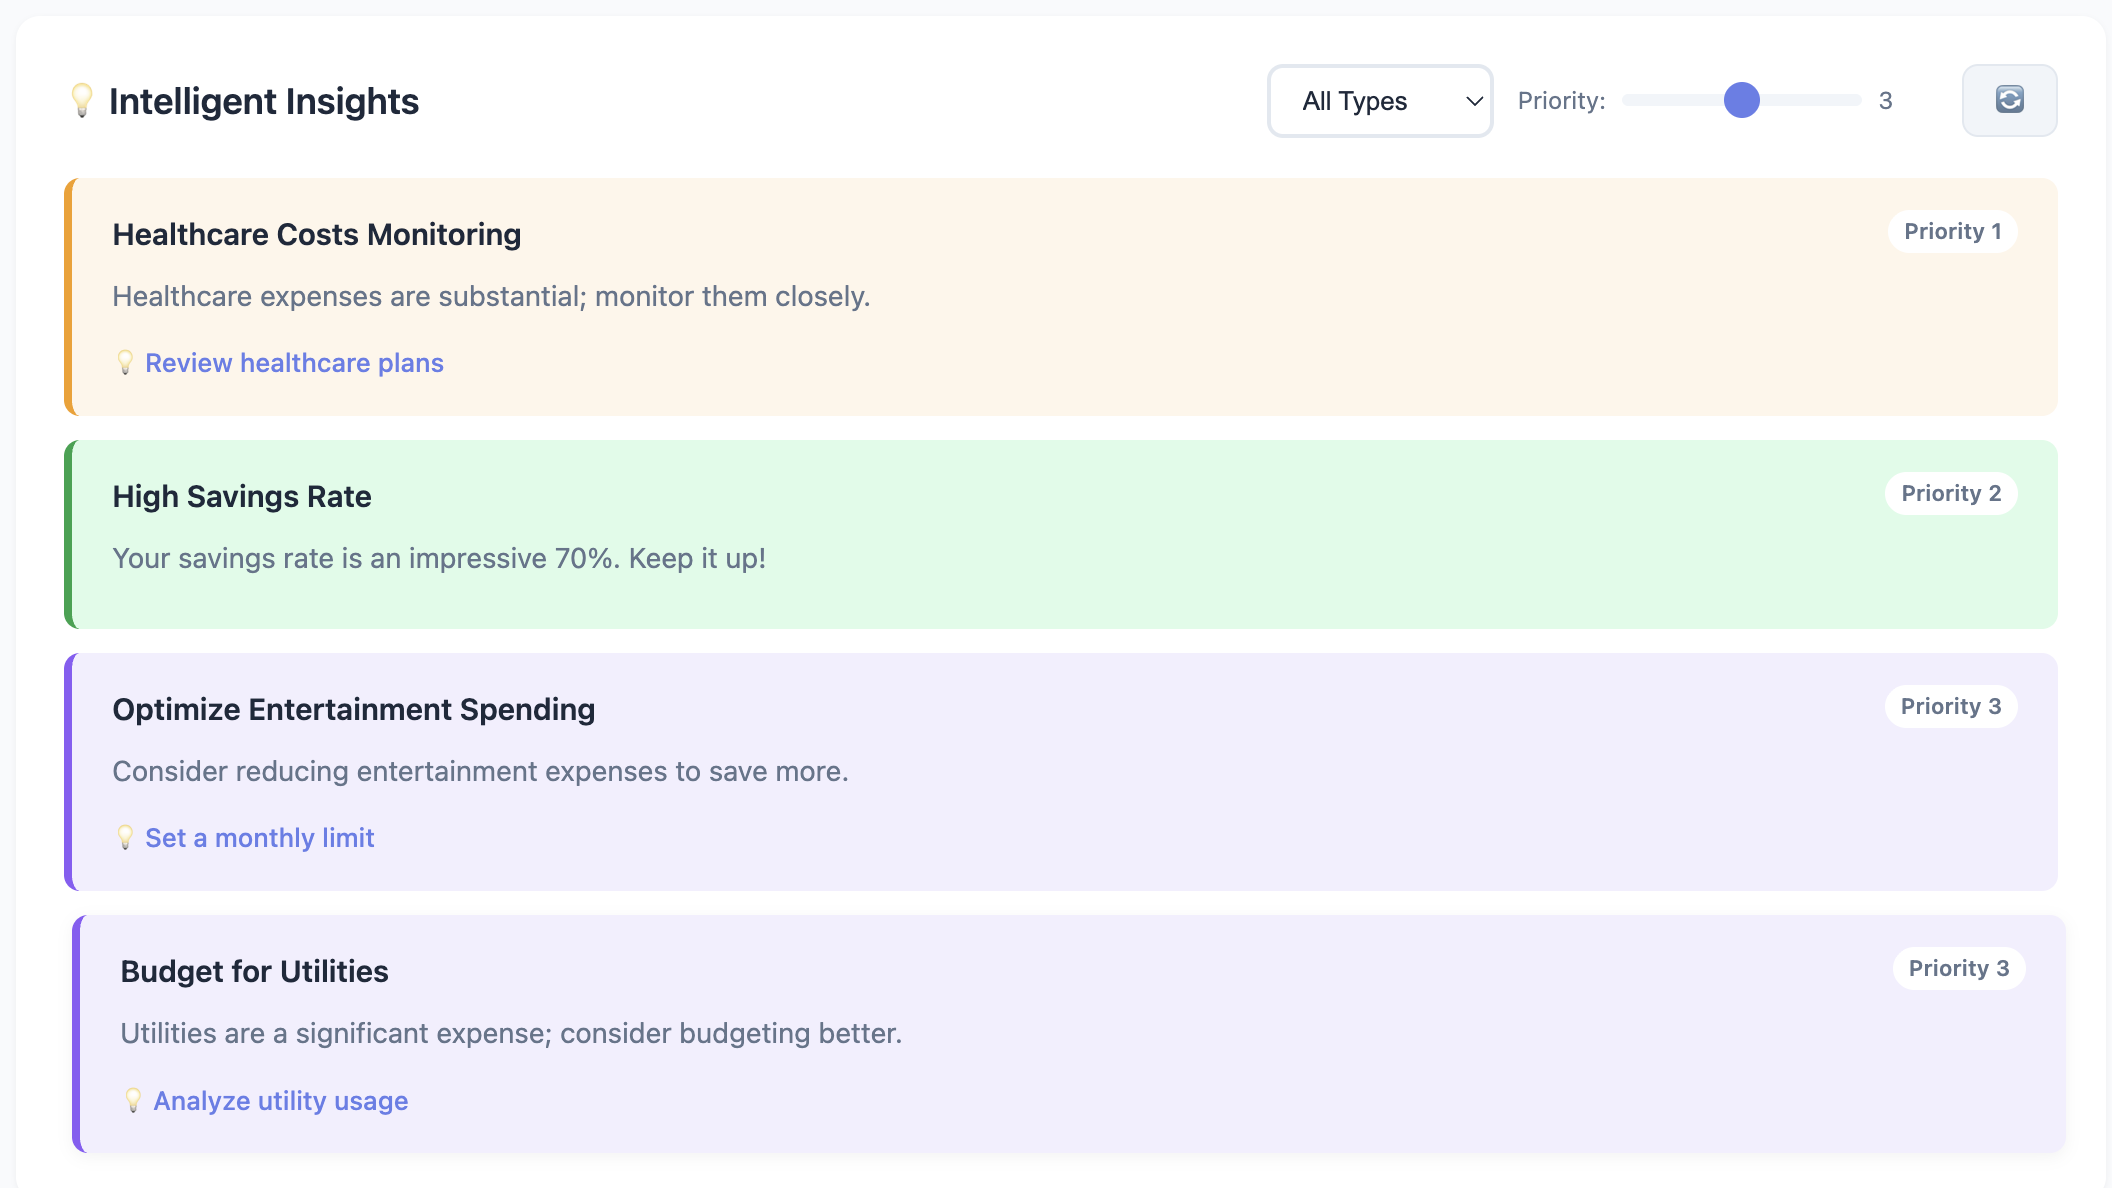2112x1188 pixels.
Task: Click the lightbulb icon before Review healthcare plans
Action: (126, 363)
